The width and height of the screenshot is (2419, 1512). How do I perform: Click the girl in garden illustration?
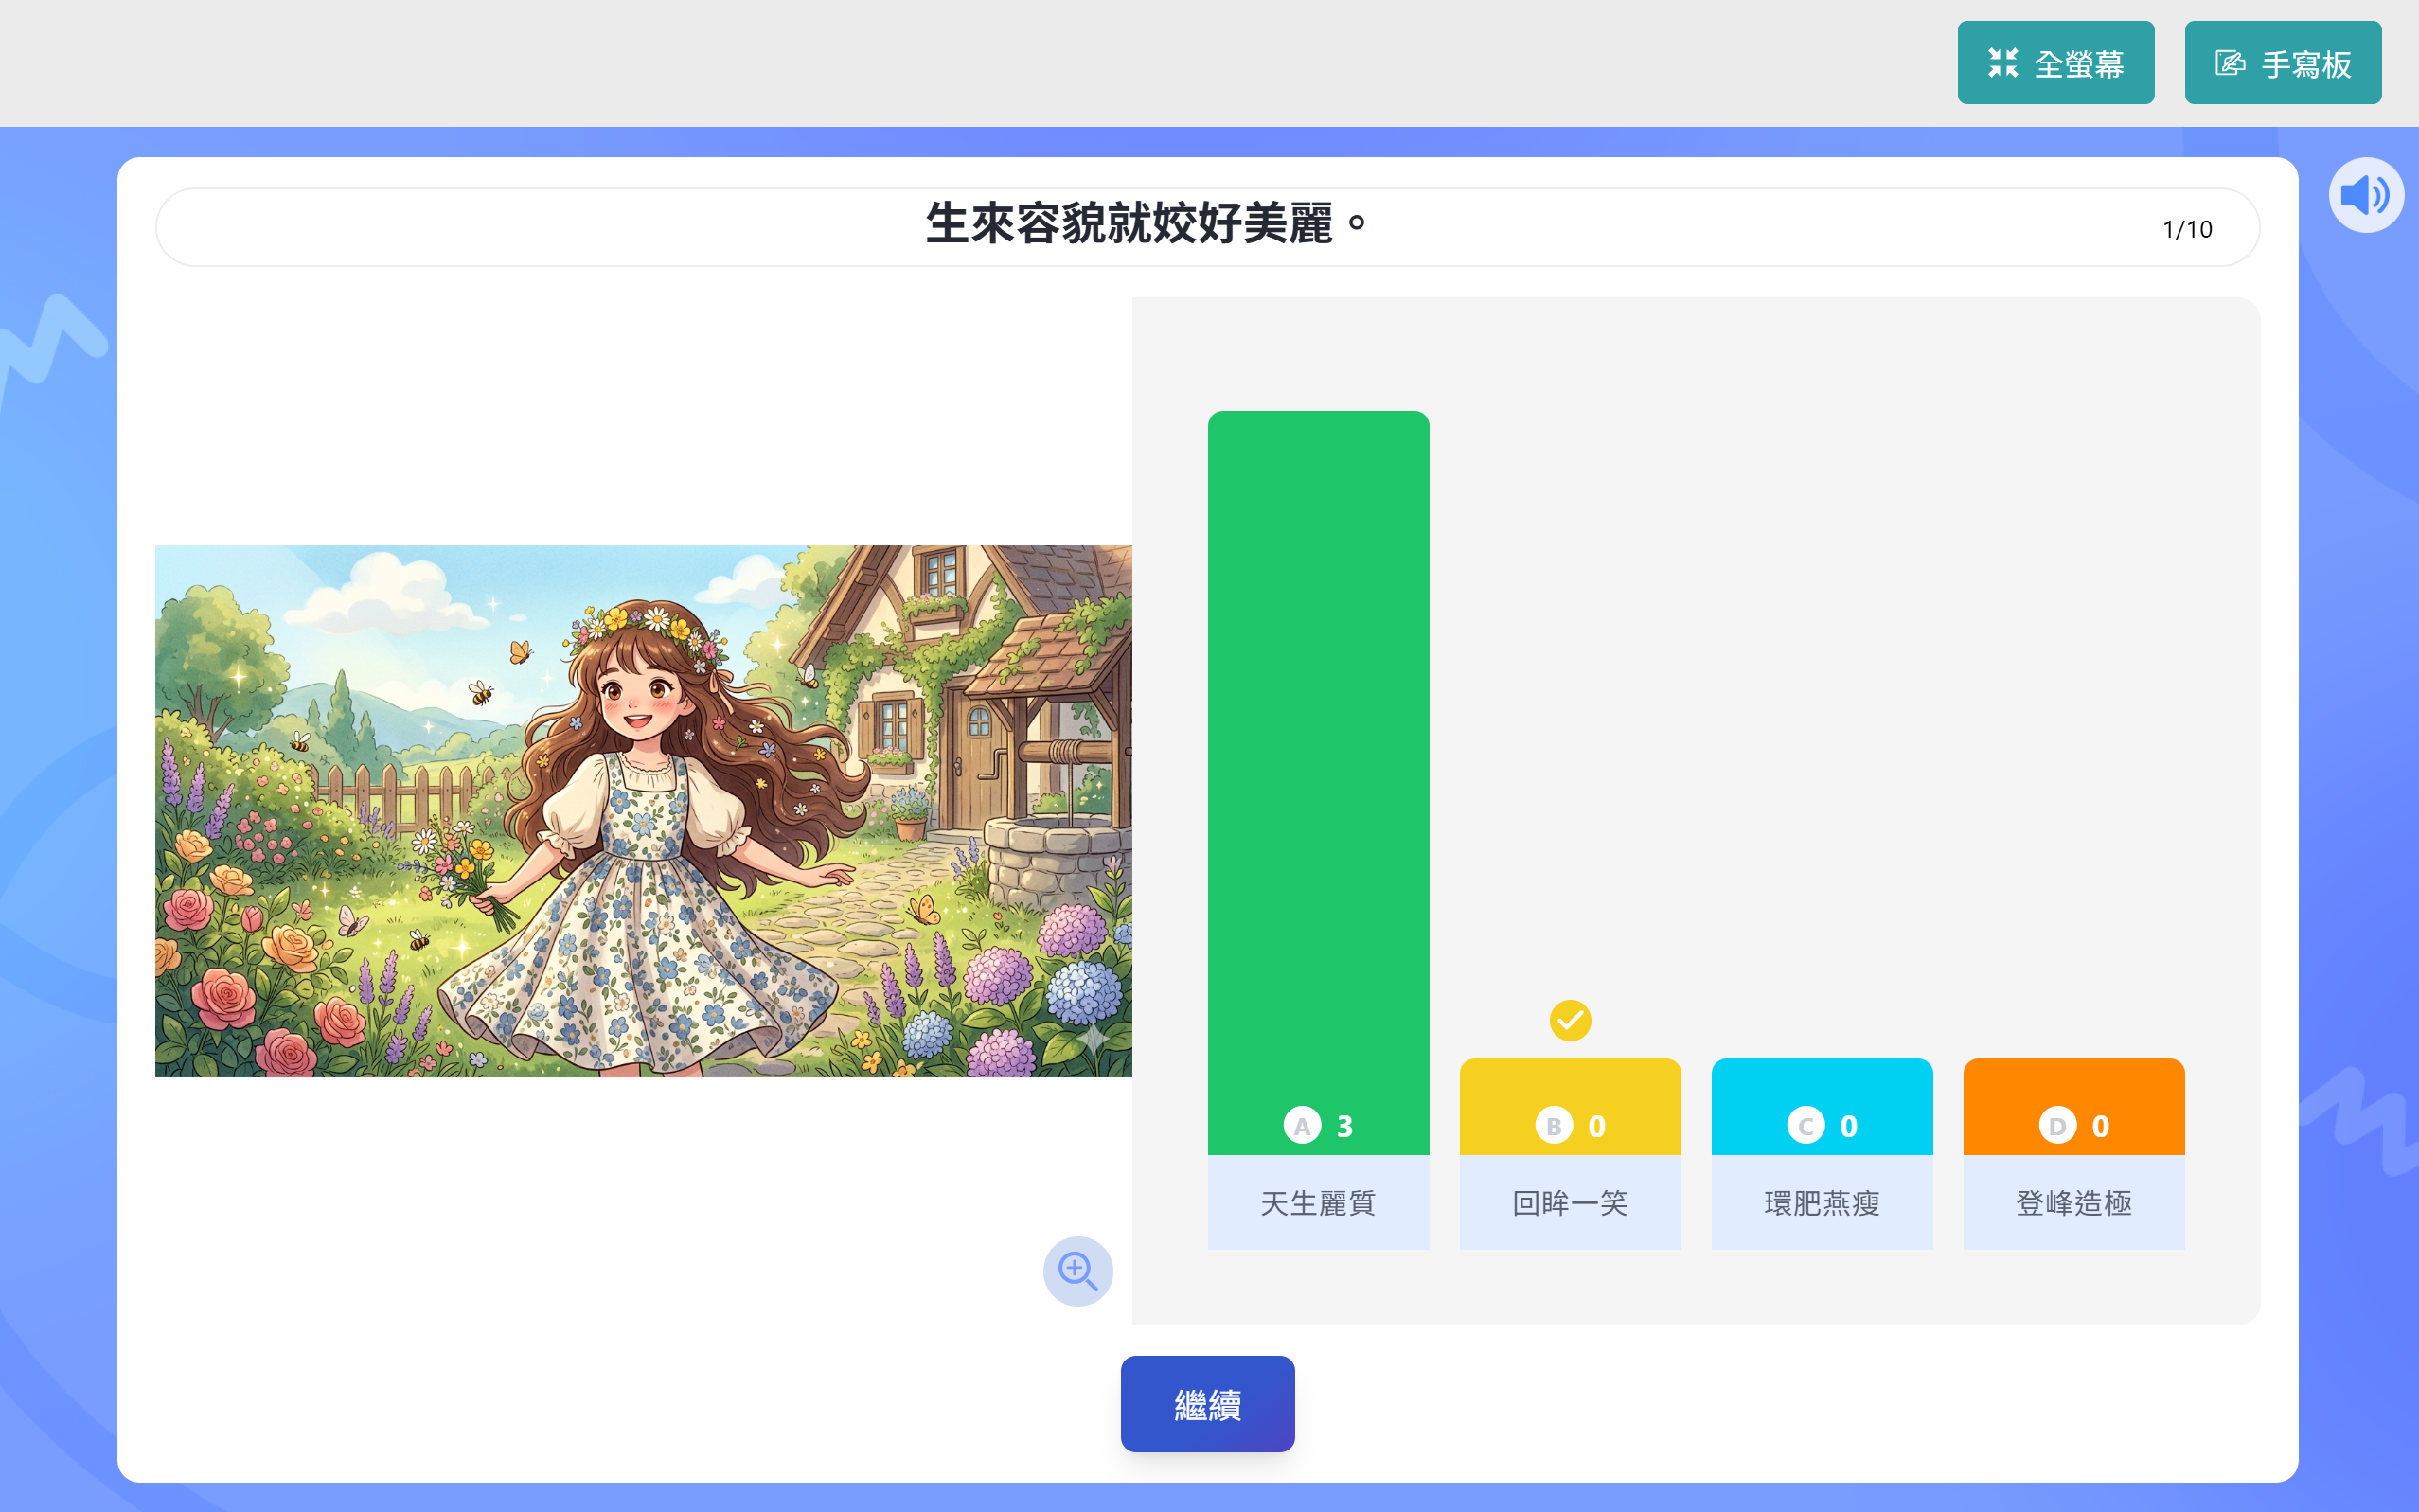coord(643,811)
